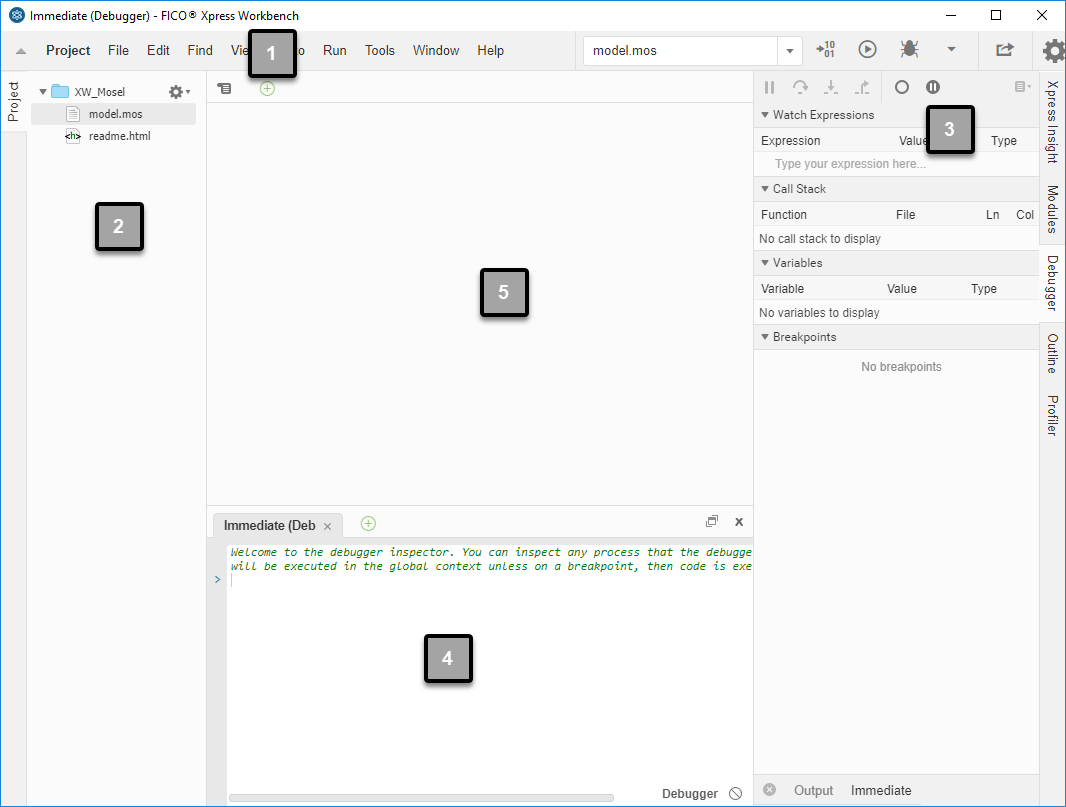This screenshot has width=1066, height=807.
Task: Switch to the Profiler side tab
Action: tap(1052, 416)
